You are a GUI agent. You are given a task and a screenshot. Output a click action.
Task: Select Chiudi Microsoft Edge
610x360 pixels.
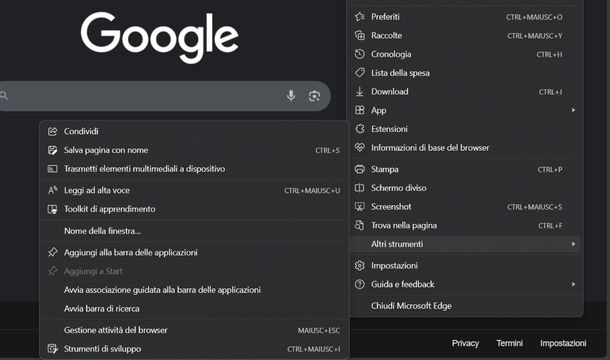tap(465, 306)
